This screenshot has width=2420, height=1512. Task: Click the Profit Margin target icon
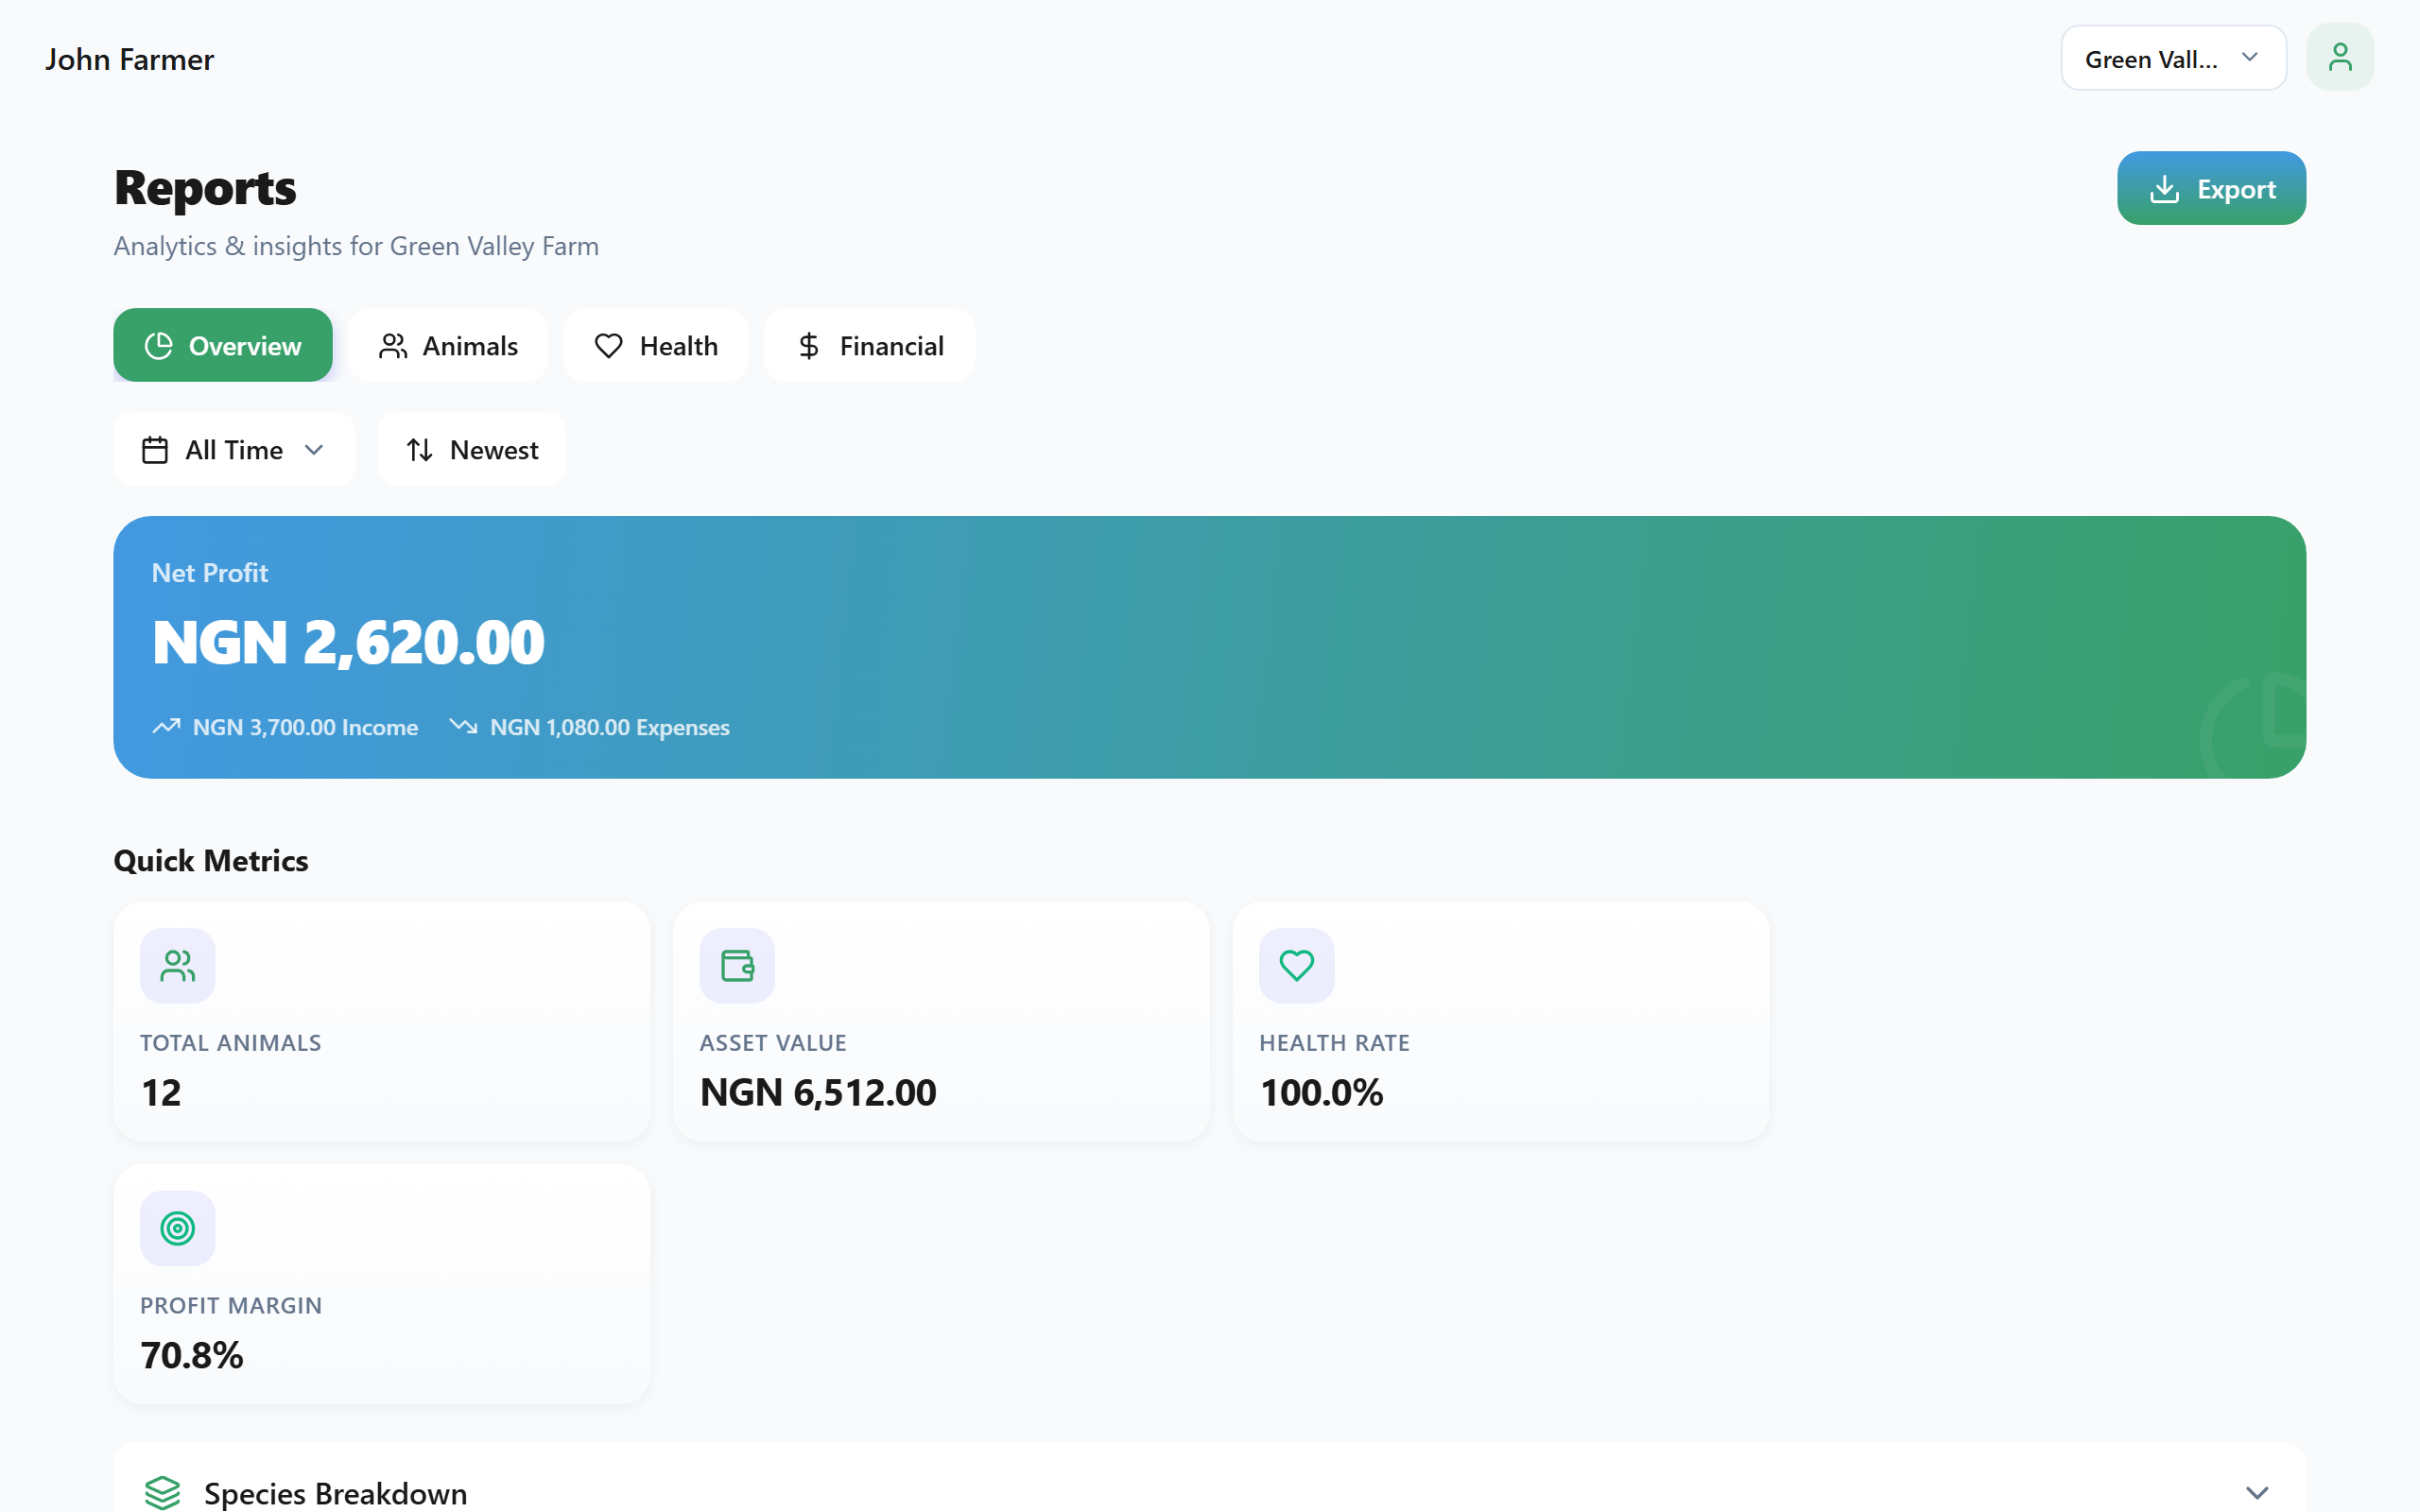pos(178,1228)
